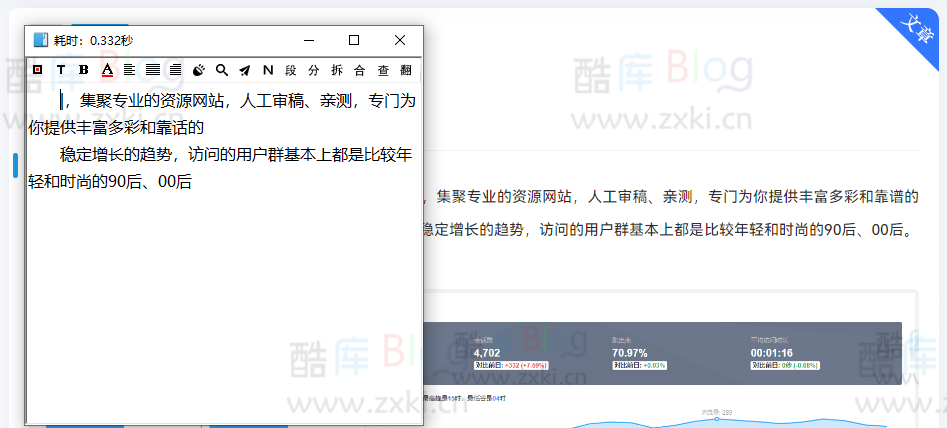Click the 拆 toolbar button
This screenshot has width=947, height=428.
336,70
